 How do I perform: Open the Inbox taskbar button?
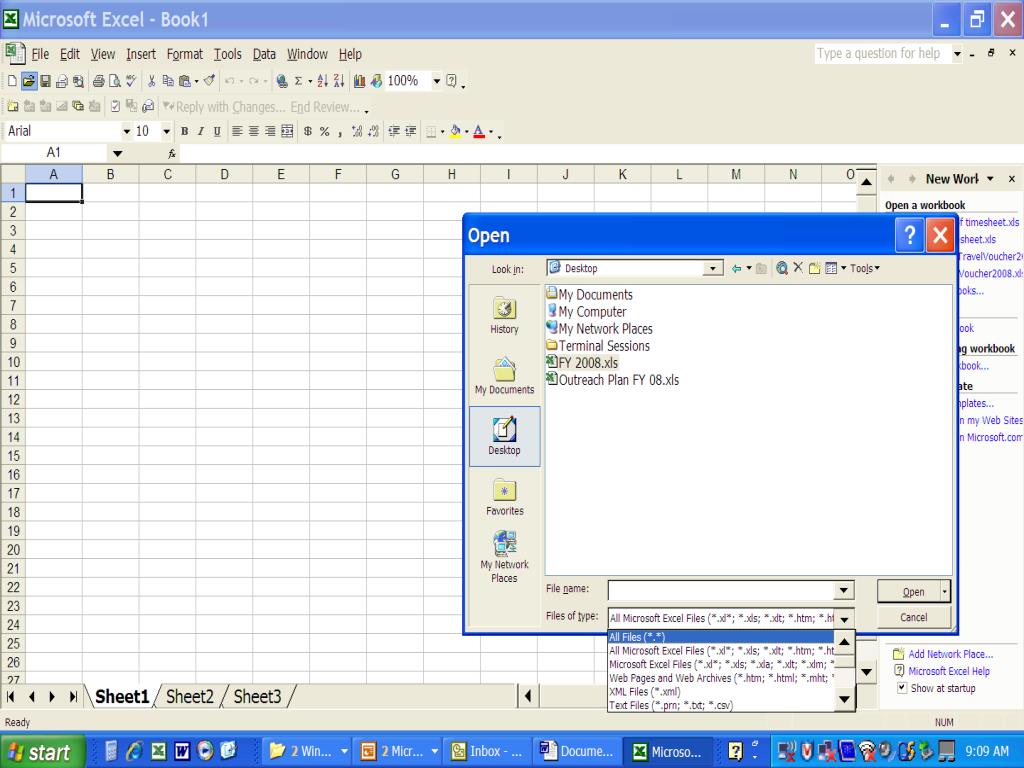[x=487, y=752]
